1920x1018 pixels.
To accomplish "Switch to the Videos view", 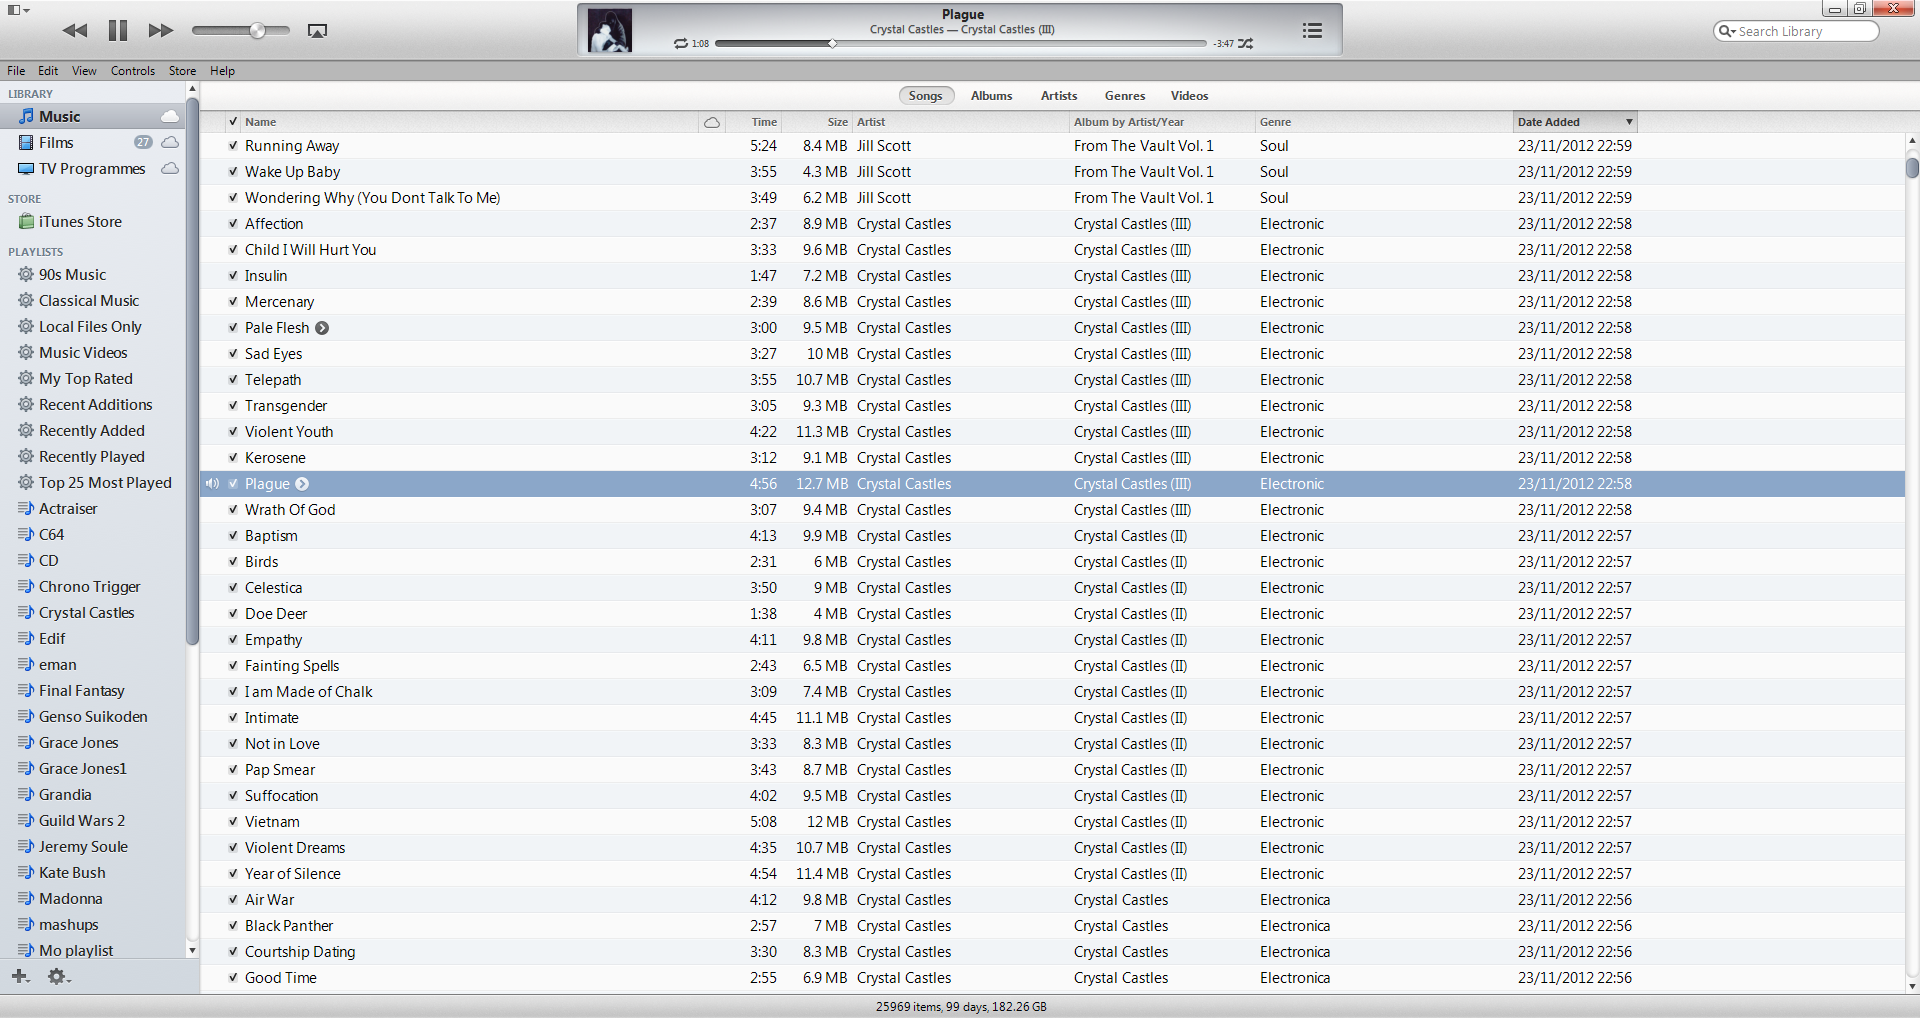I will tap(1189, 96).
